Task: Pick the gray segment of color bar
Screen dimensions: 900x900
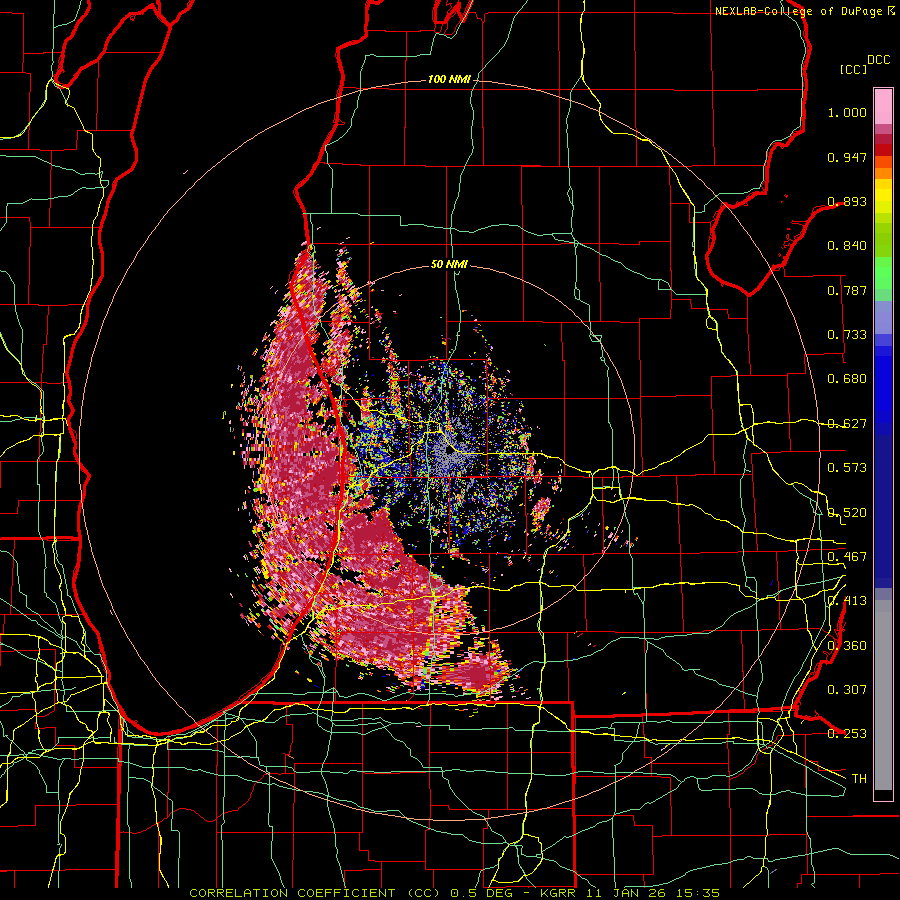Action: point(883,695)
